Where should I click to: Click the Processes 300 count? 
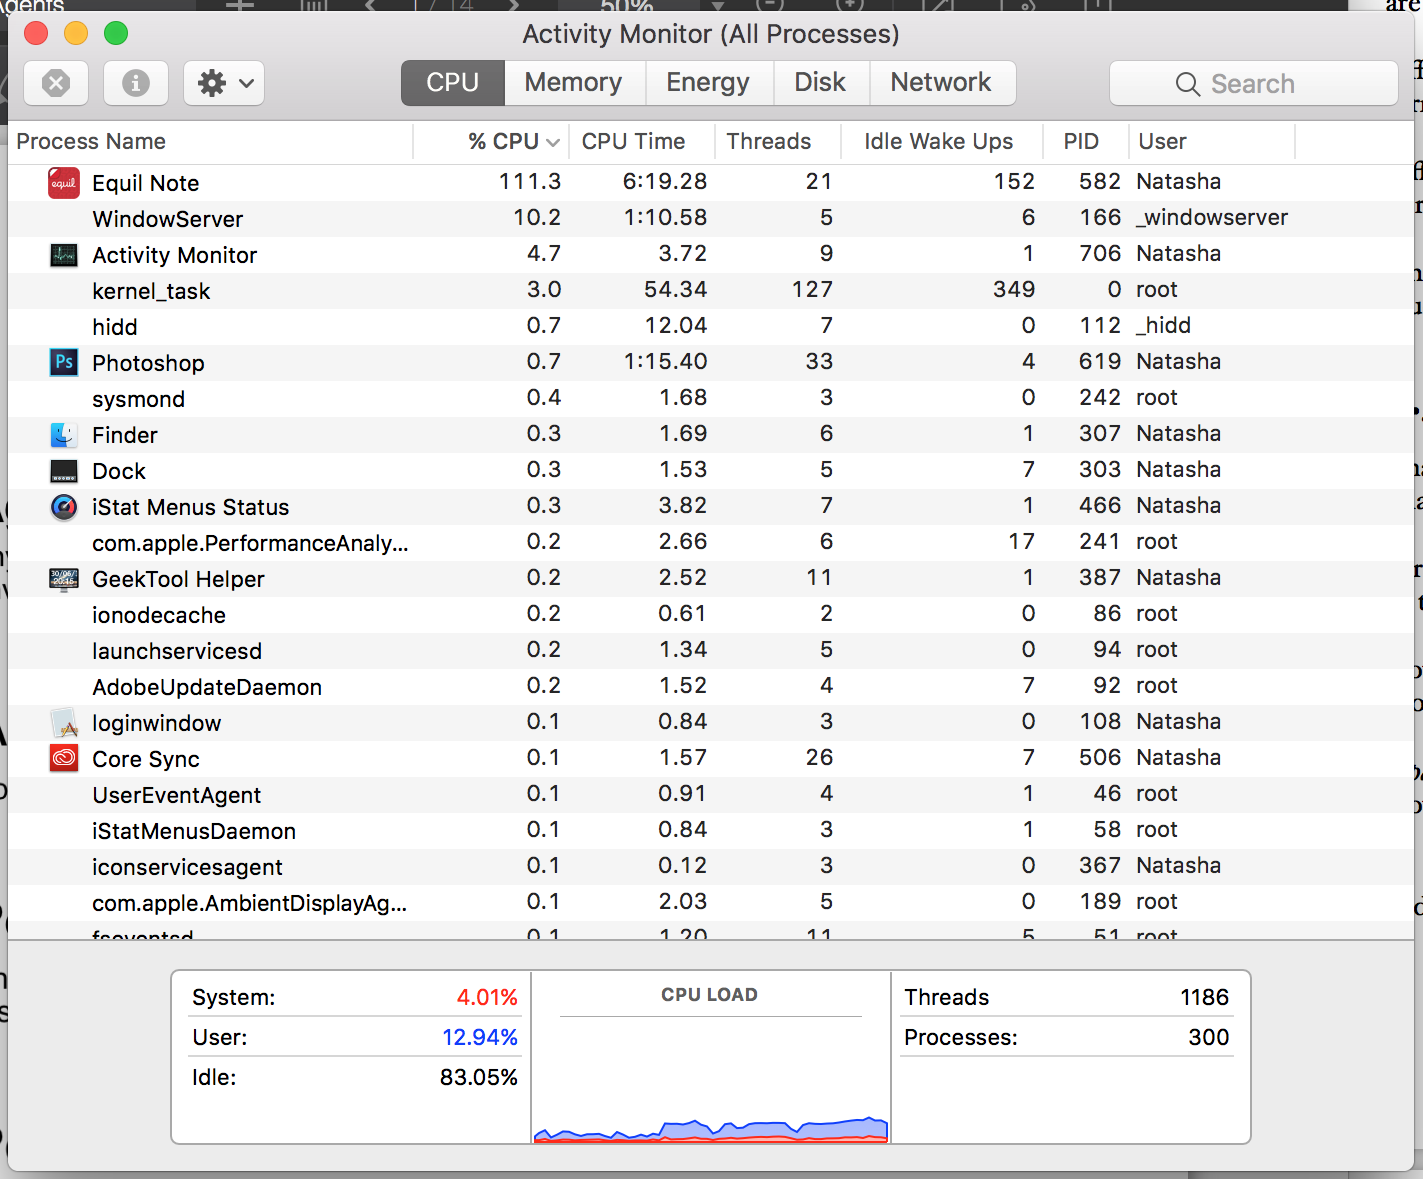1209,1038
